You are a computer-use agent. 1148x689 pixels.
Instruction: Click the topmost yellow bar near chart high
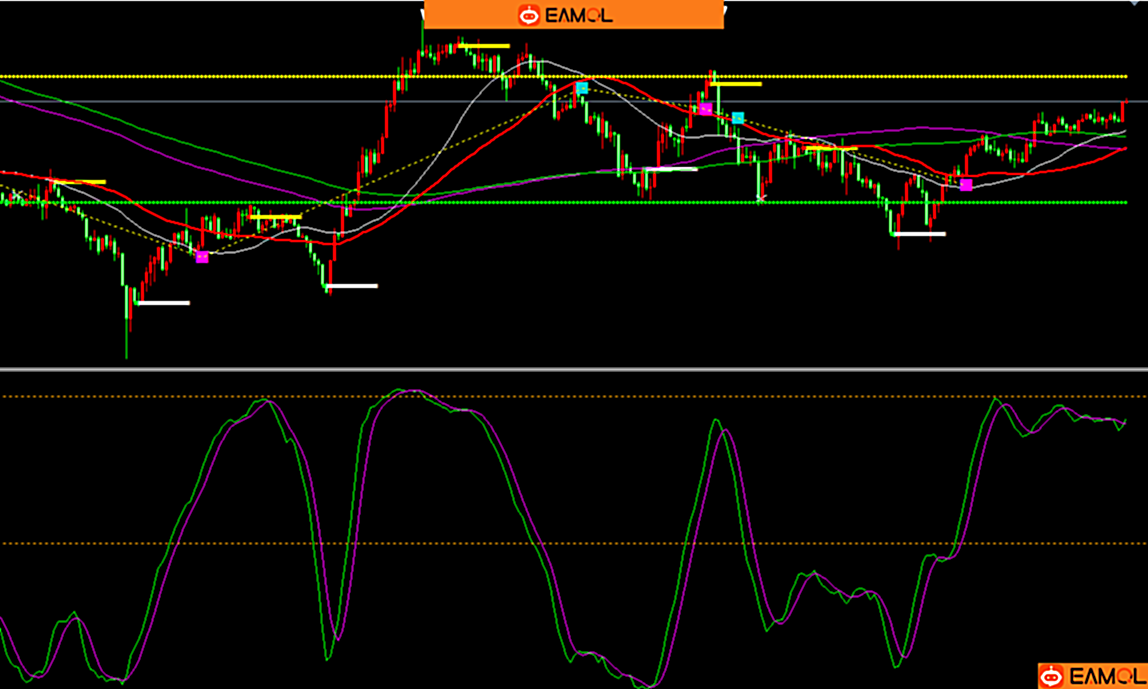484,46
